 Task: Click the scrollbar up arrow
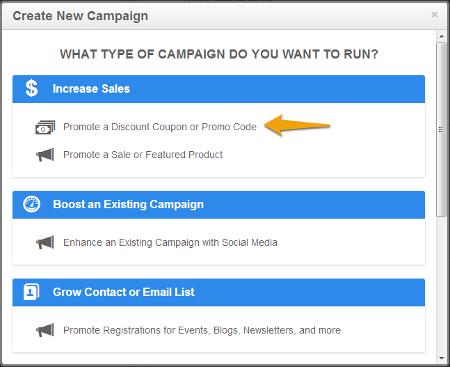click(x=442, y=36)
